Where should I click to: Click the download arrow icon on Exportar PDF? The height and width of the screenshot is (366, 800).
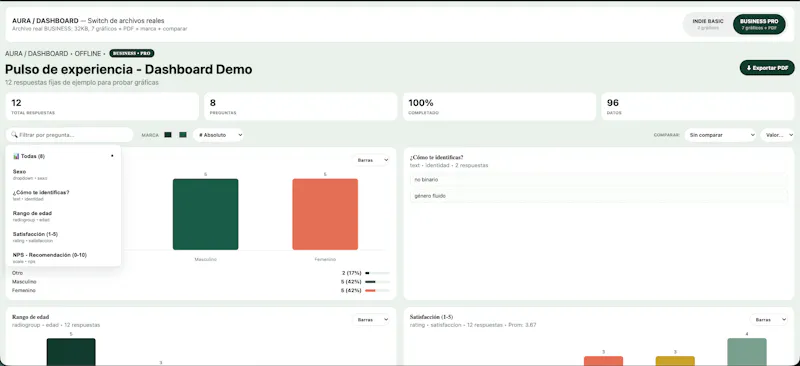(x=748, y=68)
